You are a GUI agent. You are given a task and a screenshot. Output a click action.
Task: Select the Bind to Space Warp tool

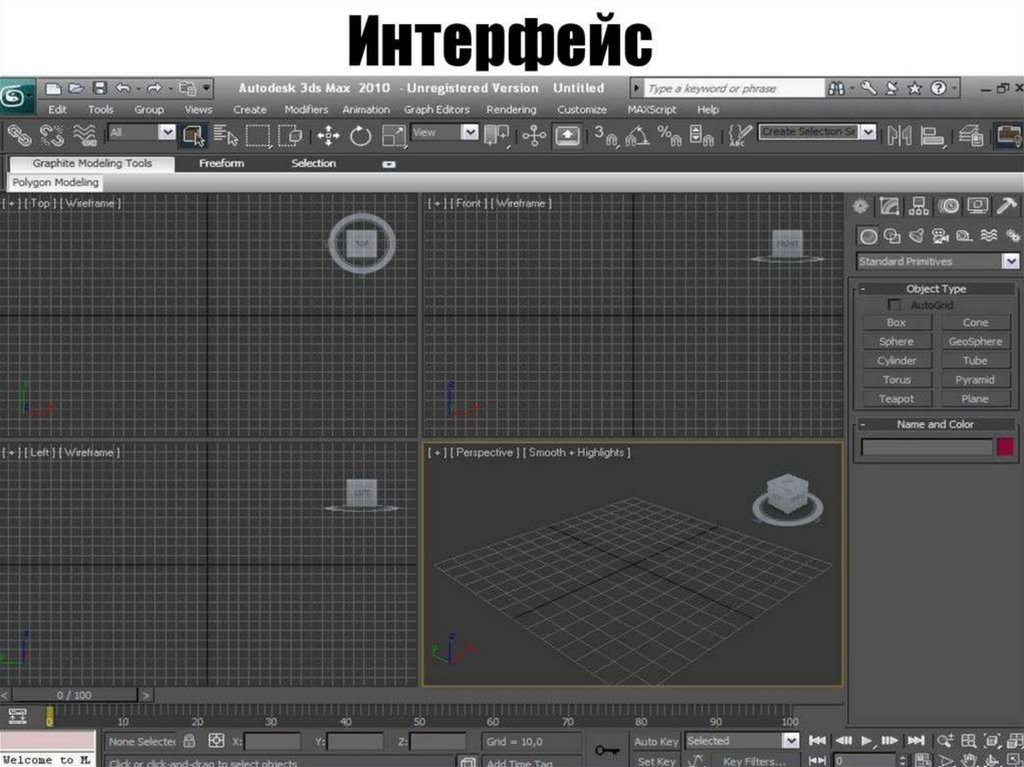click(84, 136)
